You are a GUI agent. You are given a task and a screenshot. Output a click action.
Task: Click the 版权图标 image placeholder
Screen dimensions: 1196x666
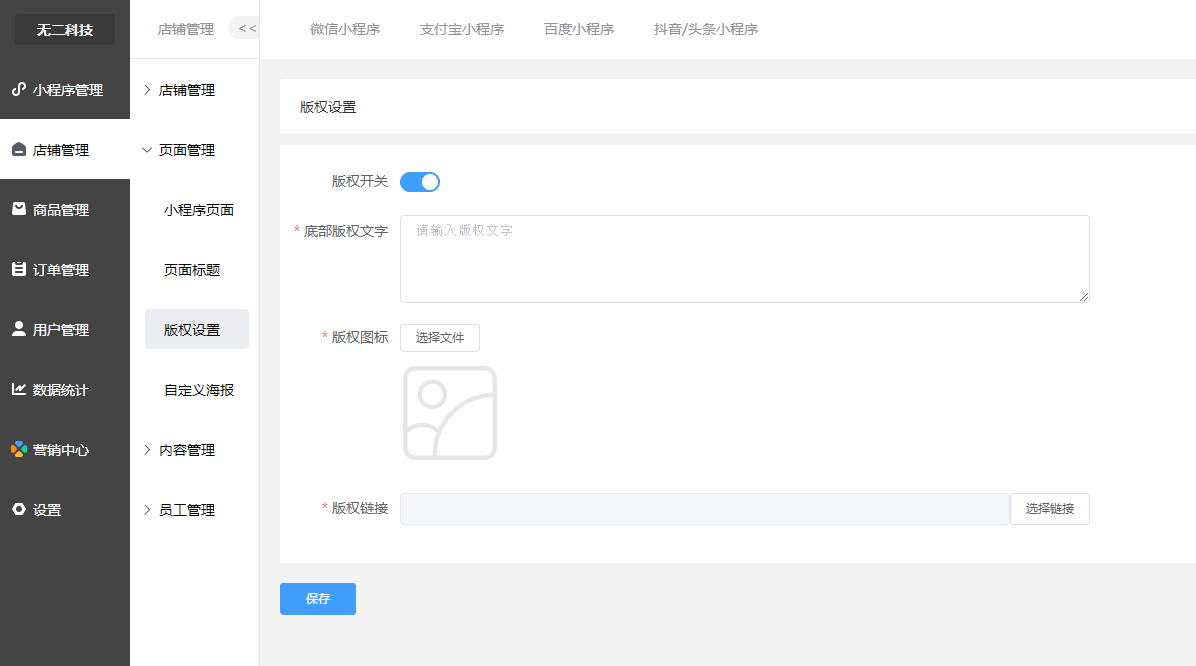450,413
